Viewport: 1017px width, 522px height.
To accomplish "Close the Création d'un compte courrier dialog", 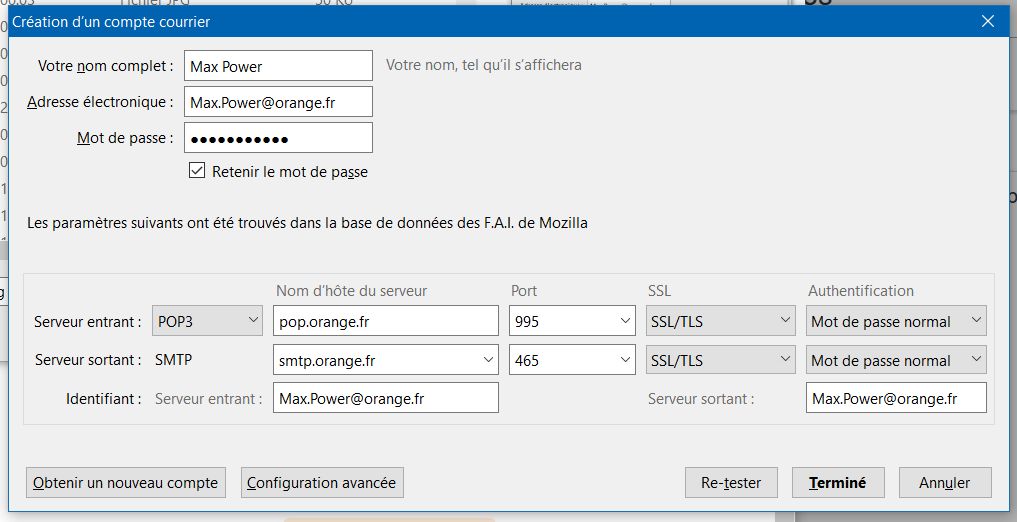I will tap(987, 21).
